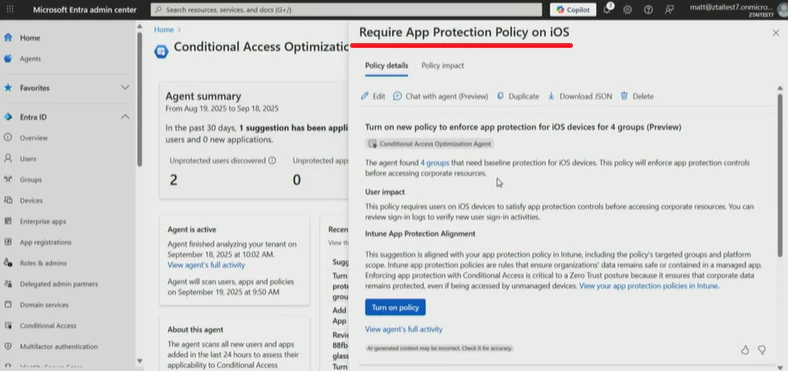Switch to the Policy details tab
Screen dimensions: 788x371
point(386,66)
